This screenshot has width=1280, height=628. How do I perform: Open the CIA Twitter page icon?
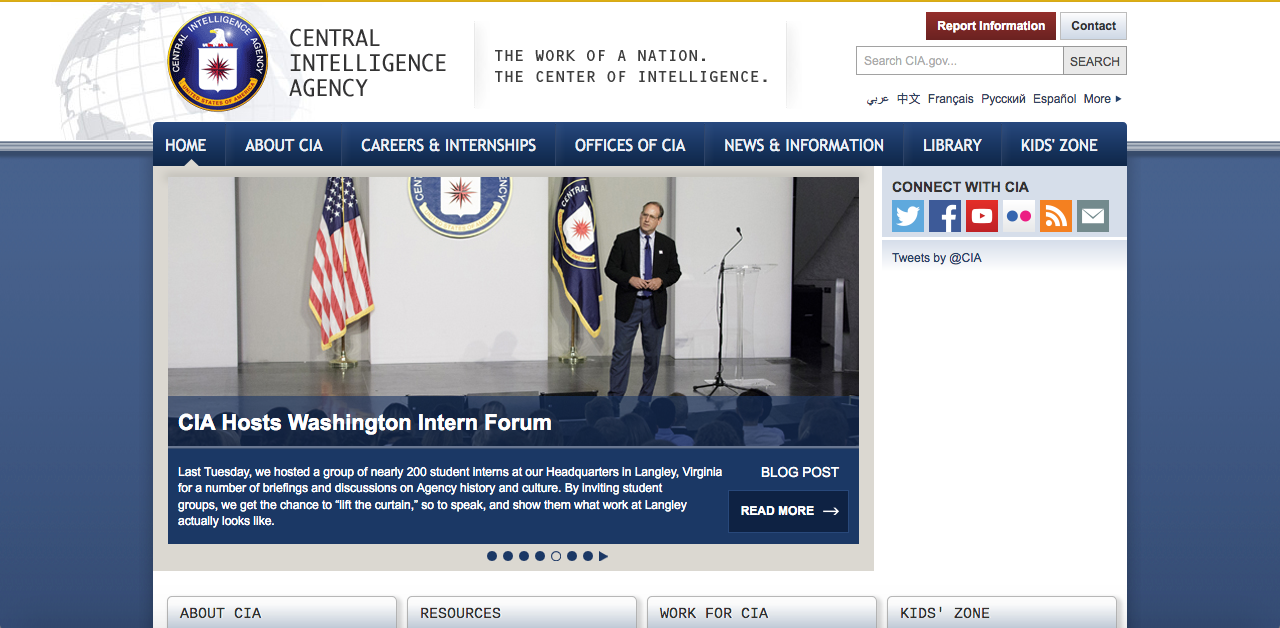(x=908, y=216)
